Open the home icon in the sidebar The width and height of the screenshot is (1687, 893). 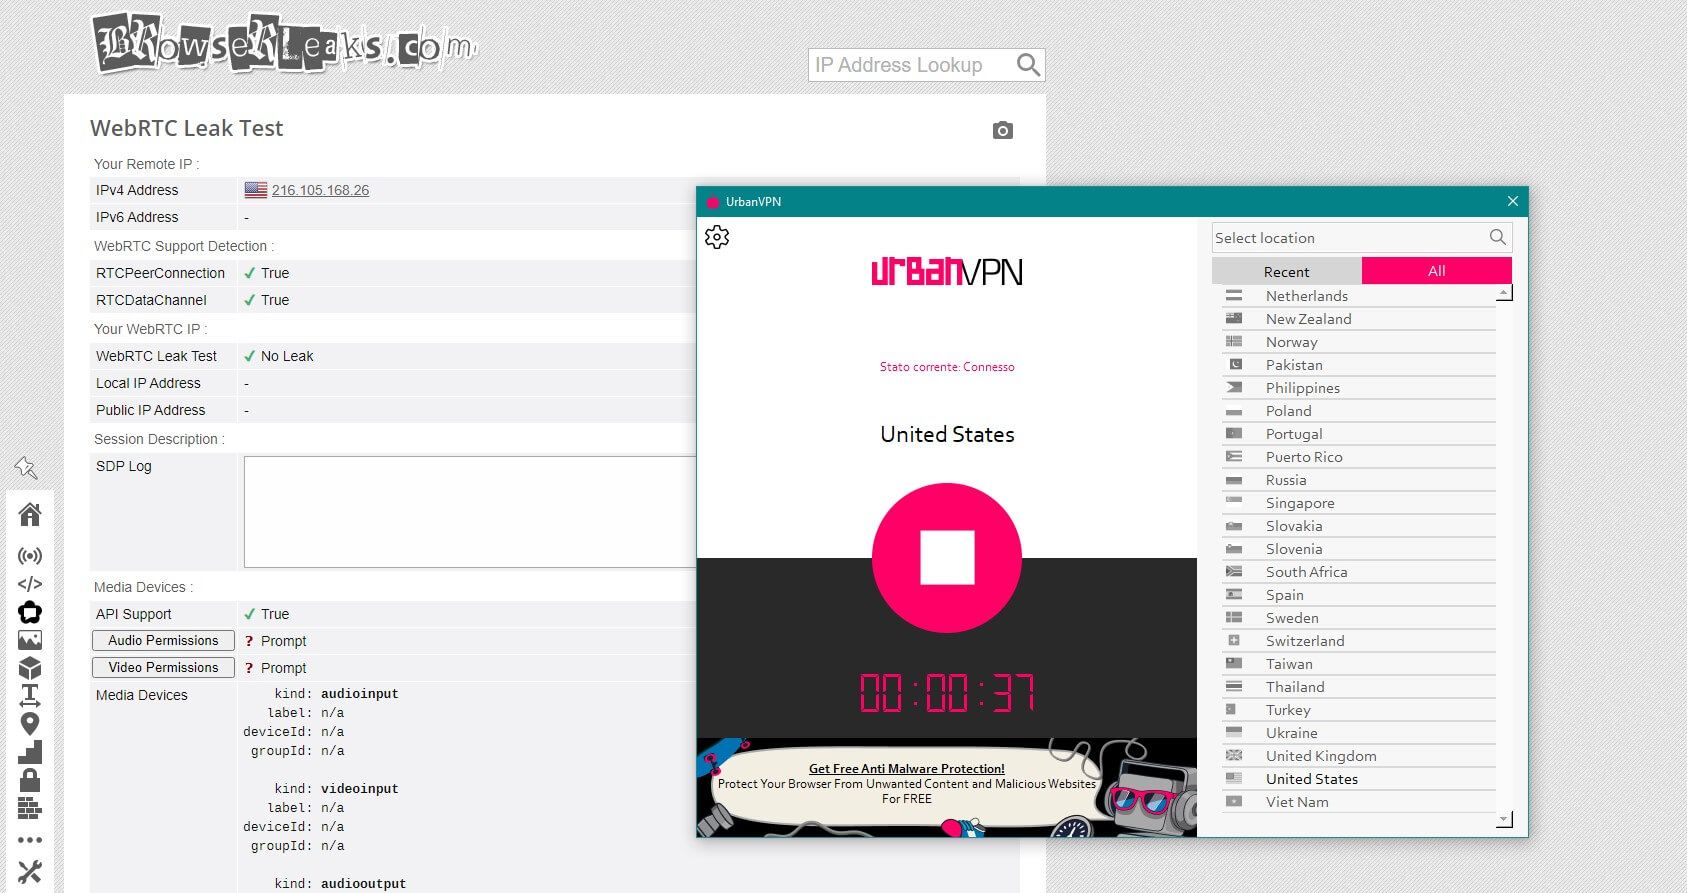(x=30, y=514)
